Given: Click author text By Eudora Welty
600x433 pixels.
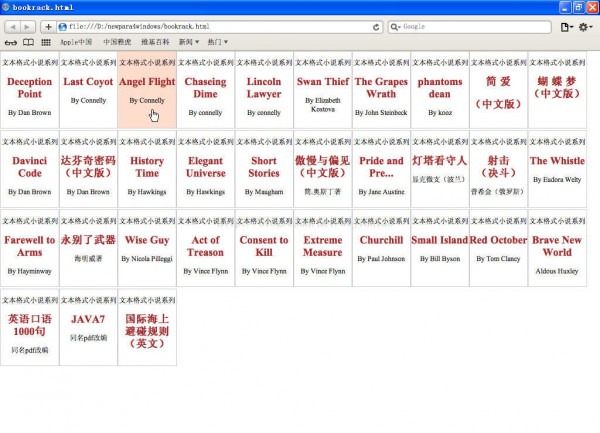Looking at the screenshot, I should click(557, 179).
